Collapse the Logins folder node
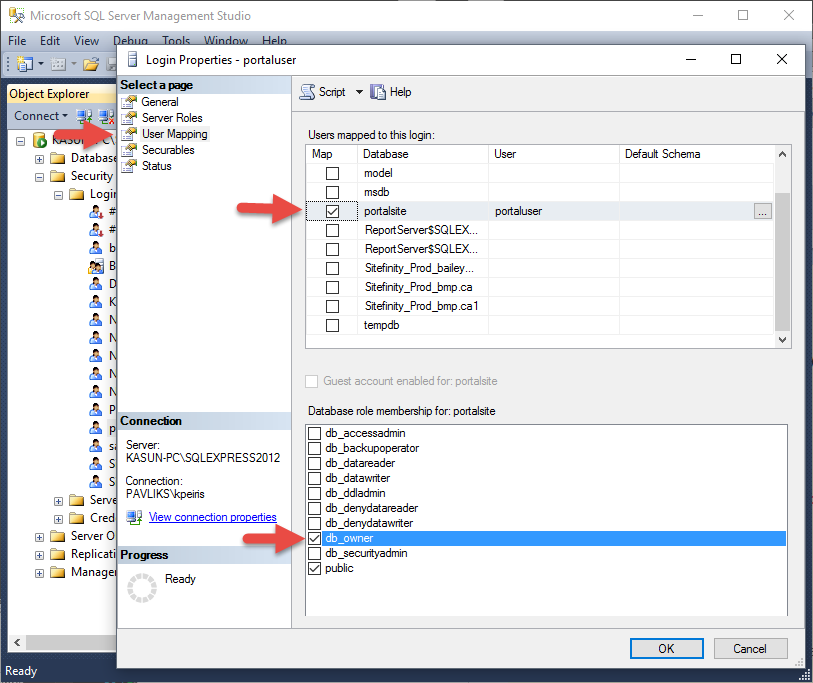The image size is (813, 683). (59, 196)
